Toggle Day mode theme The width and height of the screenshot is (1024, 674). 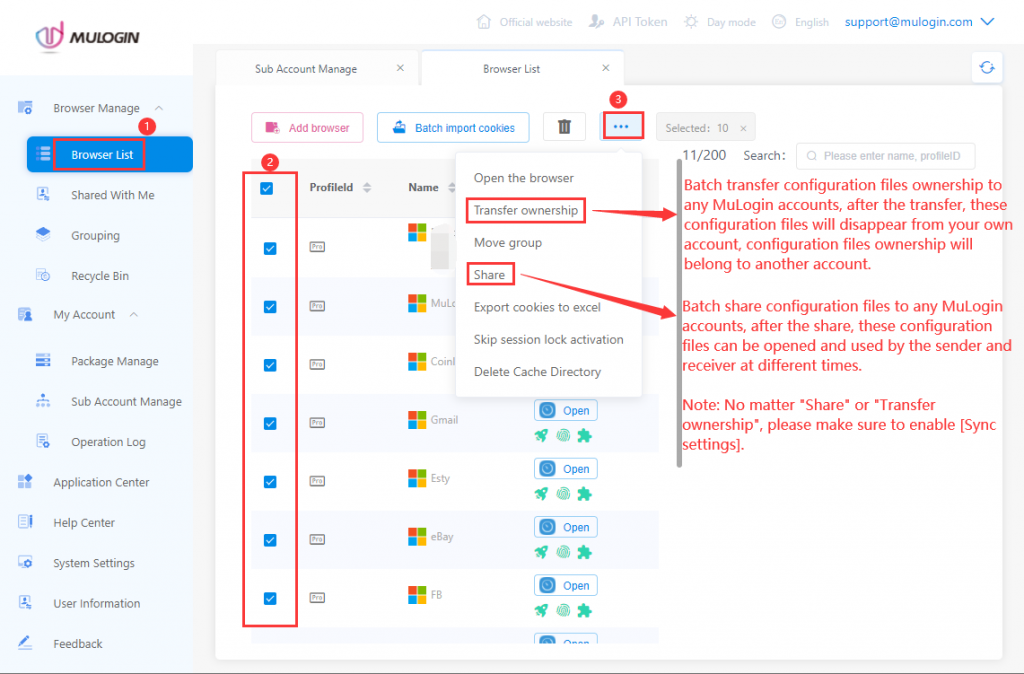click(x=720, y=22)
